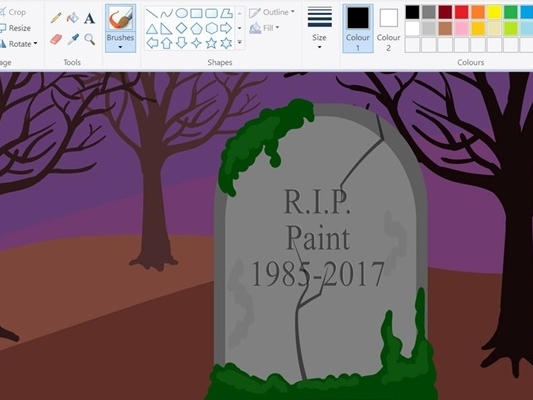533x400 pixels.
Task: Pick the orange colour swatch
Action: click(x=478, y=12)
